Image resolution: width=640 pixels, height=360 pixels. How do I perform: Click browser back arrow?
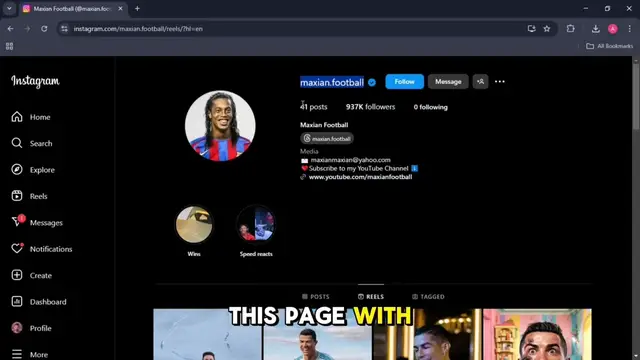tap(11, 29)
